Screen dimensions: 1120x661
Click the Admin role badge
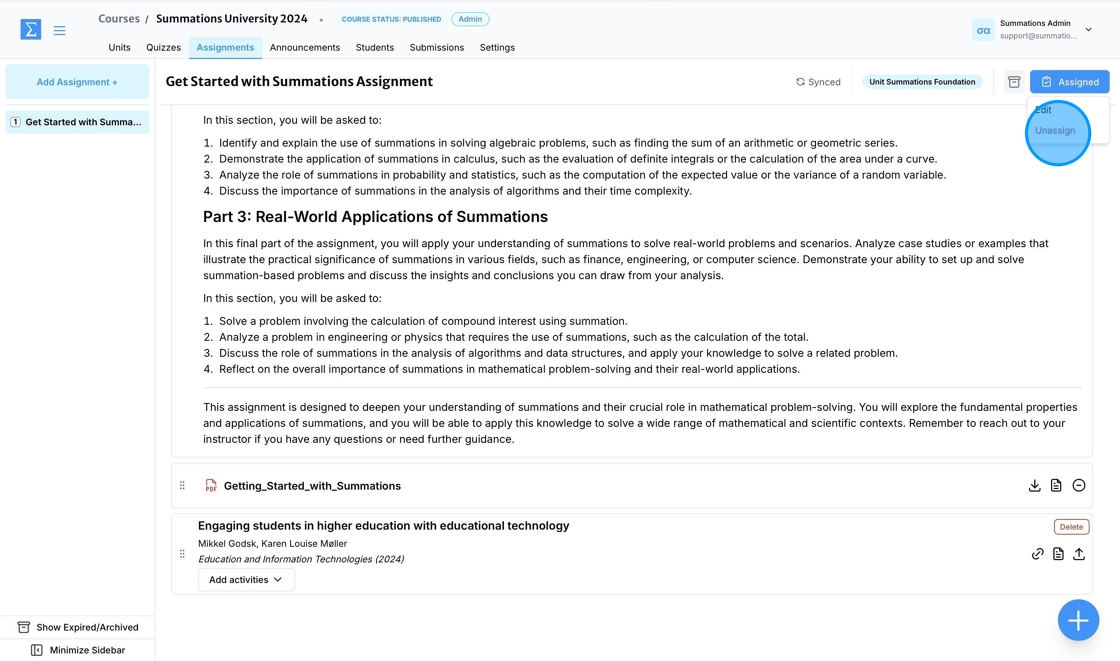click(470, 19)
